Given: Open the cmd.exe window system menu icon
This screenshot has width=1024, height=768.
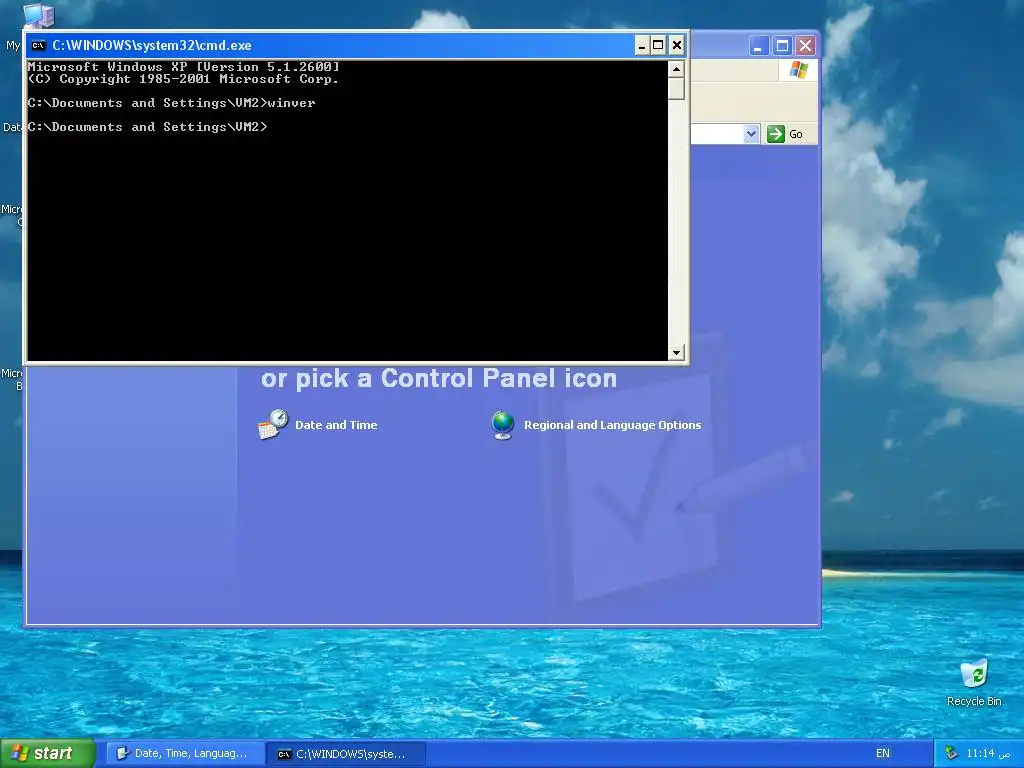Looking at the screenshot, I should pos(39,45).
